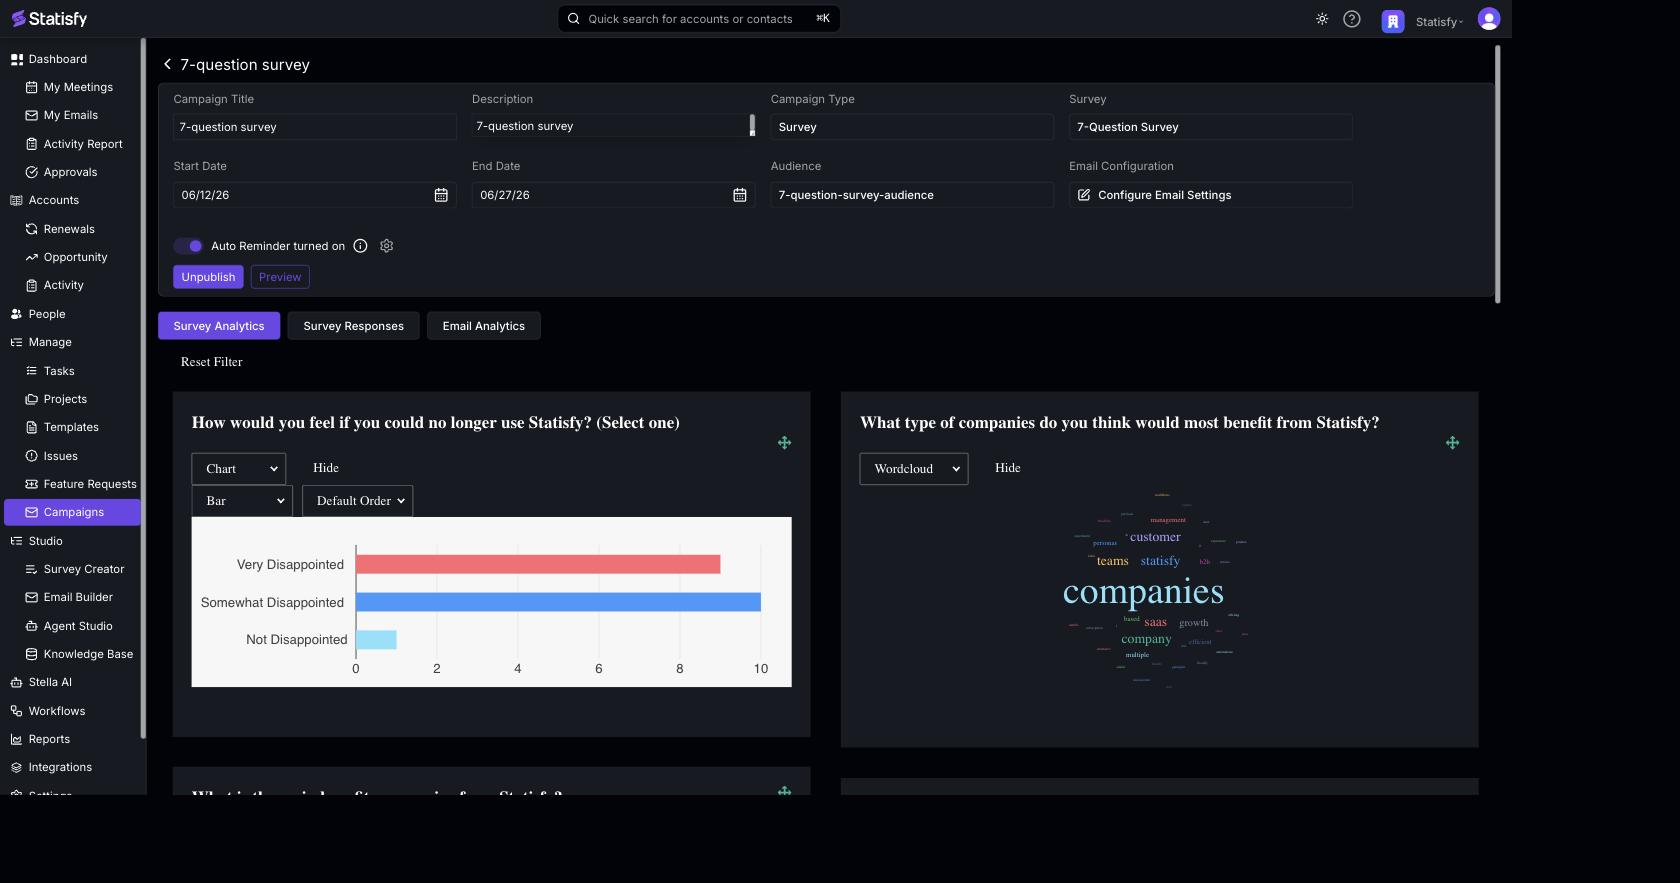
Task: Open Campaigns in sidebar
Action: point(72,512)
